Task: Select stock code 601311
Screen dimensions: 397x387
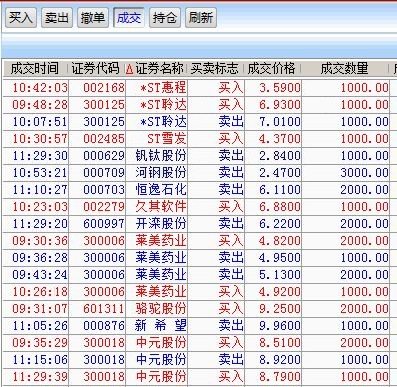Action: (104, 309)
